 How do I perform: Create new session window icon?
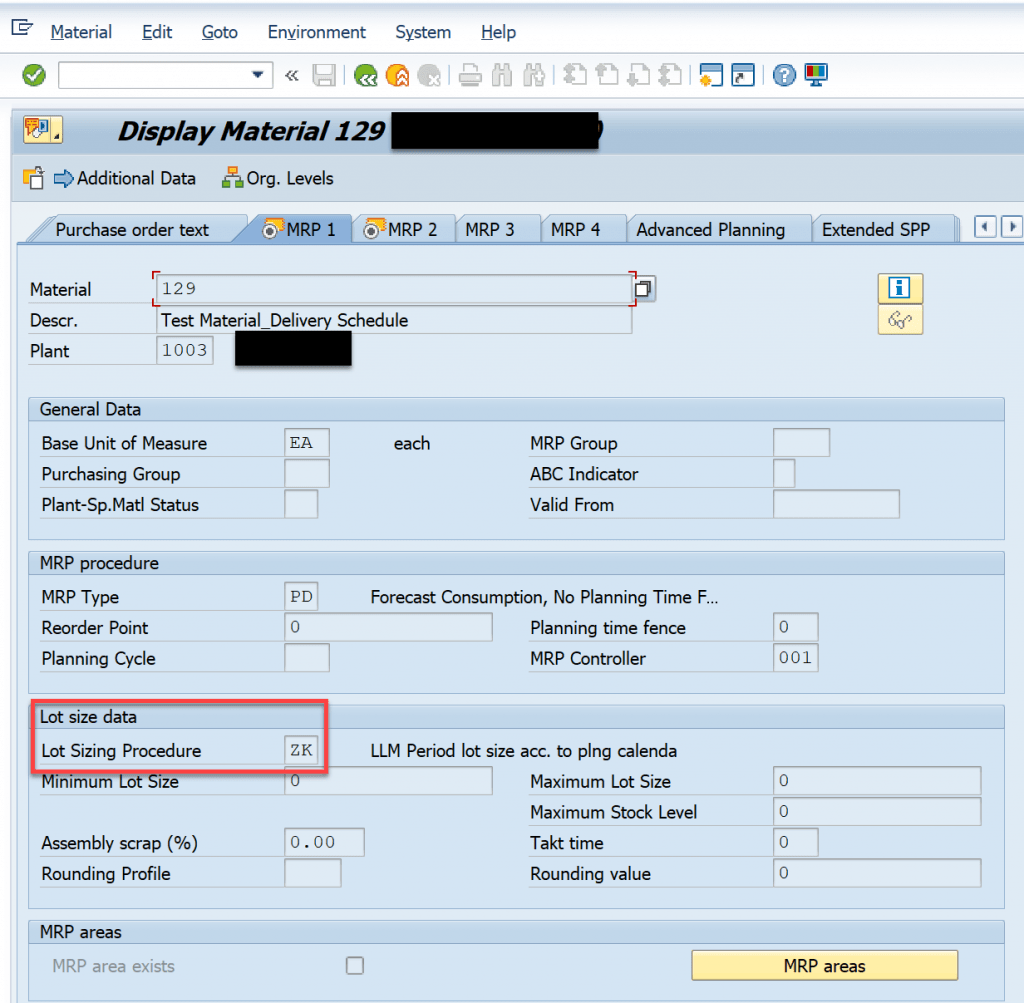click(711, 75)
